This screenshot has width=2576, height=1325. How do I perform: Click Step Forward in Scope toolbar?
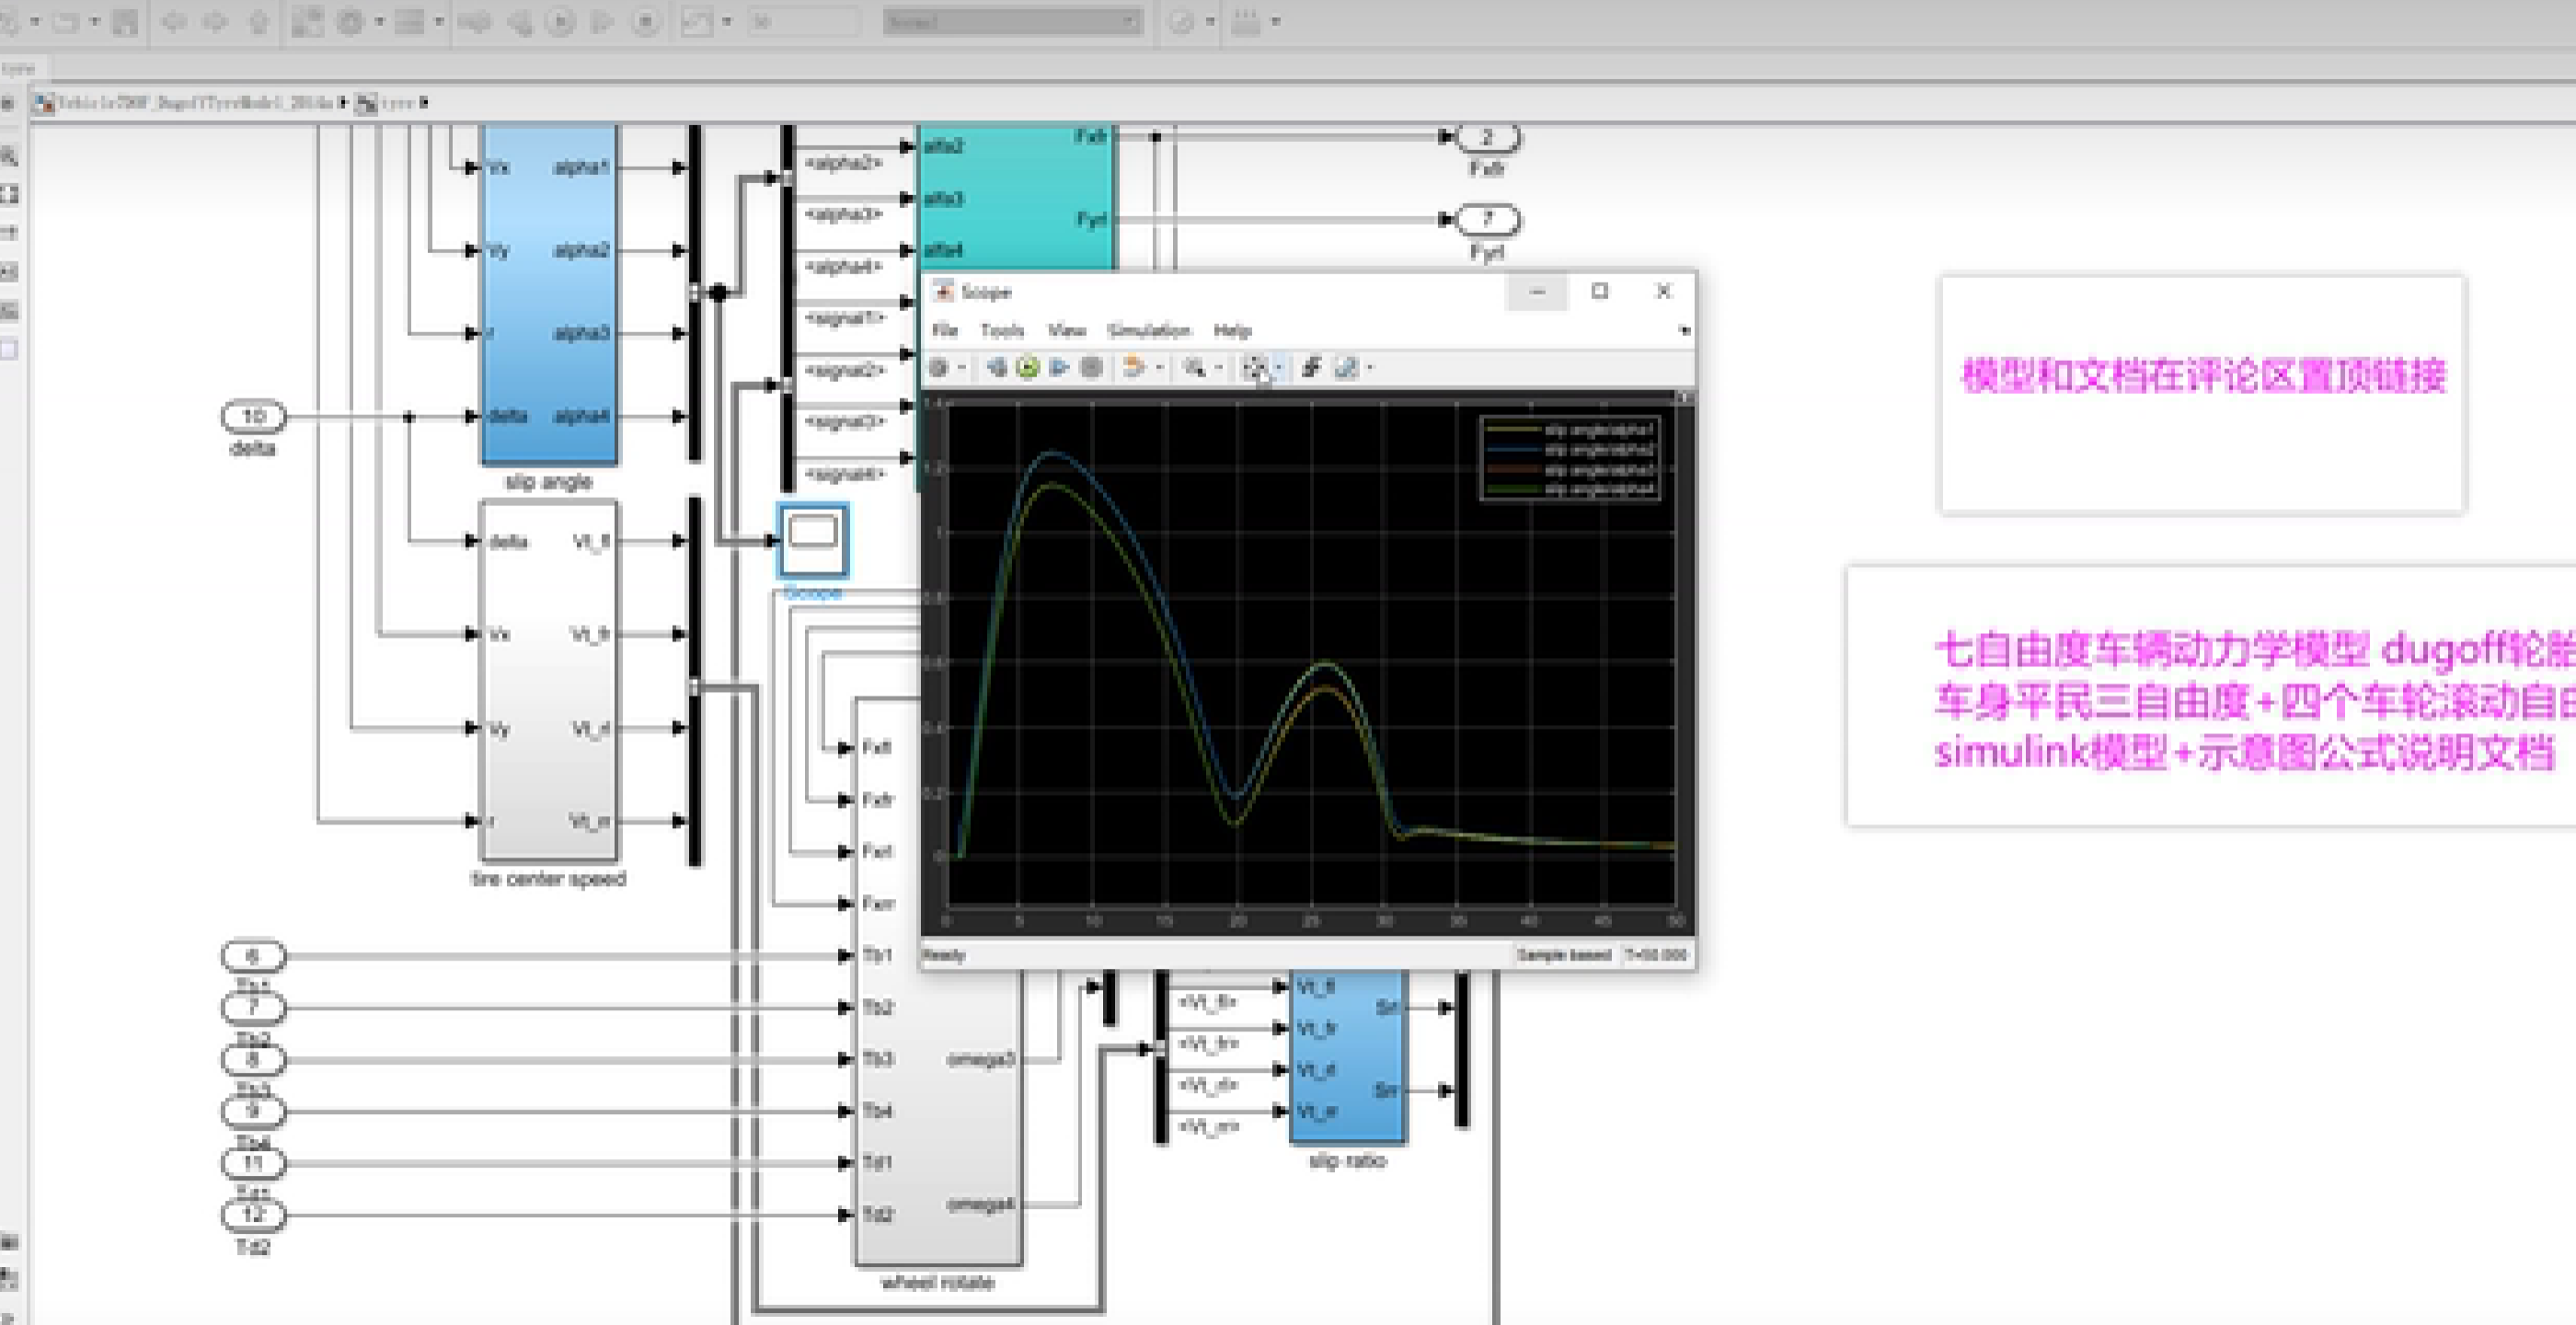pos(1060,367)
